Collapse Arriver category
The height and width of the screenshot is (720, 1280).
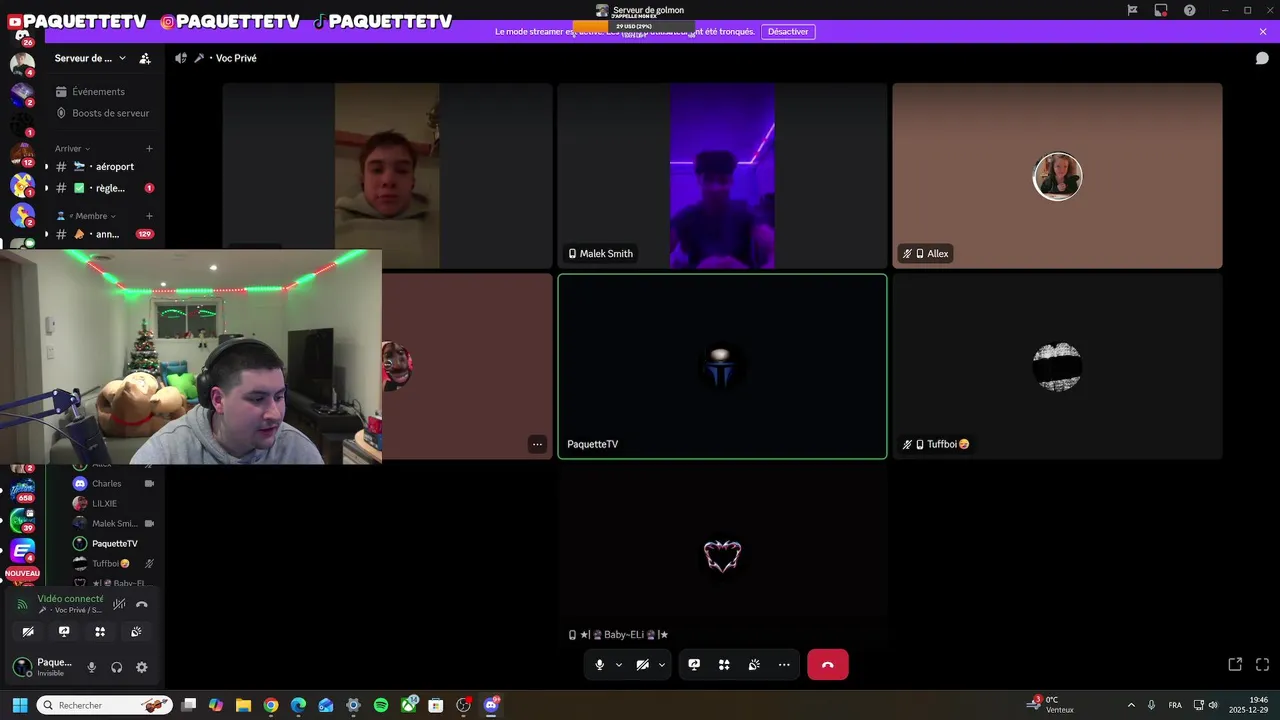click(72, 148)
